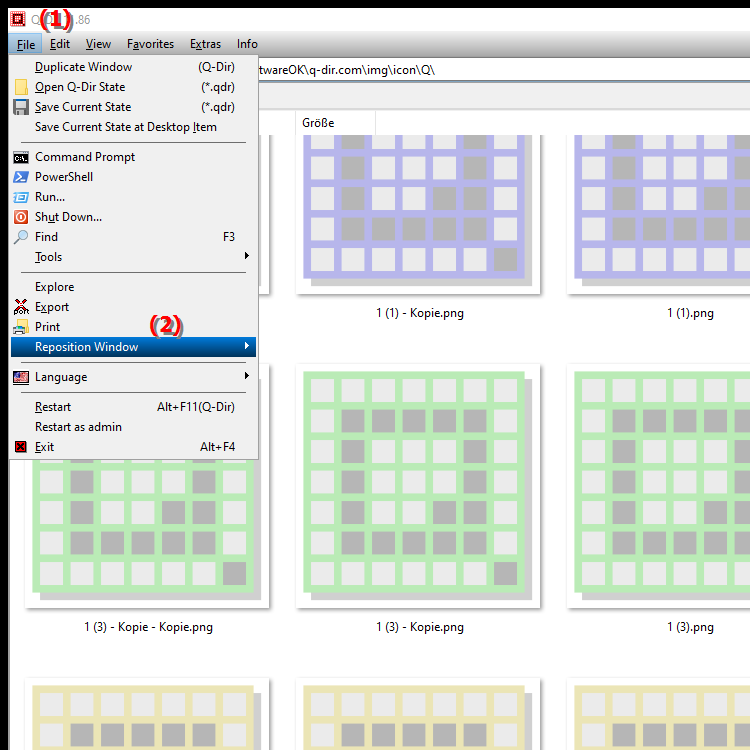This screenshot has height=750, width=750.
Task: Select Explore menu entry
Action: tap(133, 287)
